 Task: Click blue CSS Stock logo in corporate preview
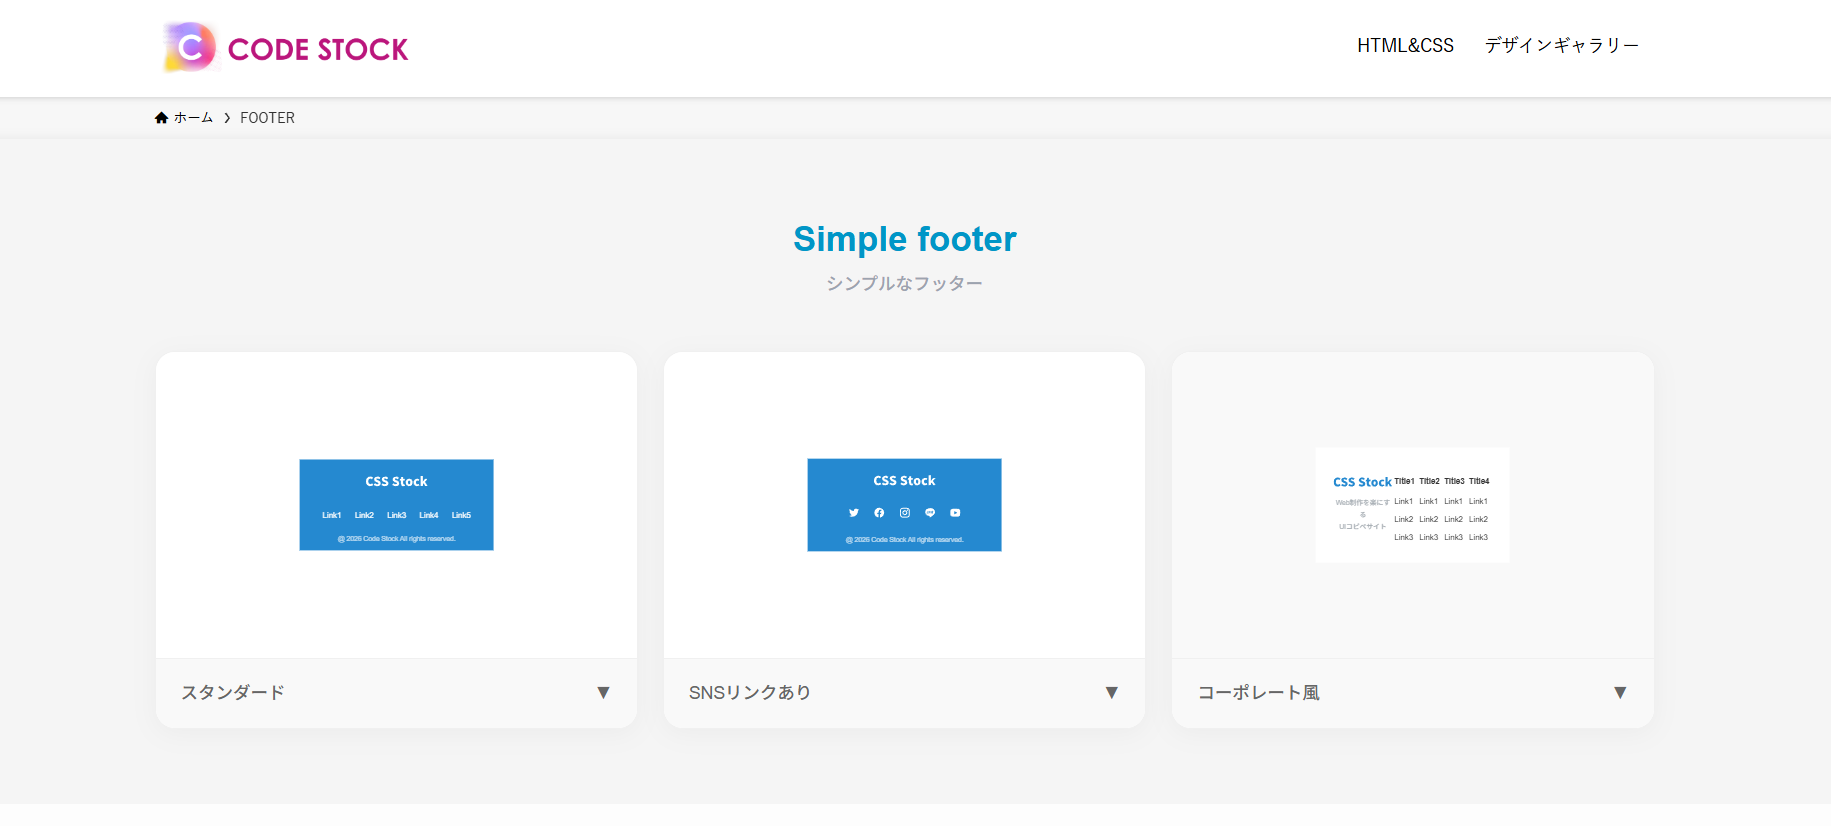point(1362,482)
